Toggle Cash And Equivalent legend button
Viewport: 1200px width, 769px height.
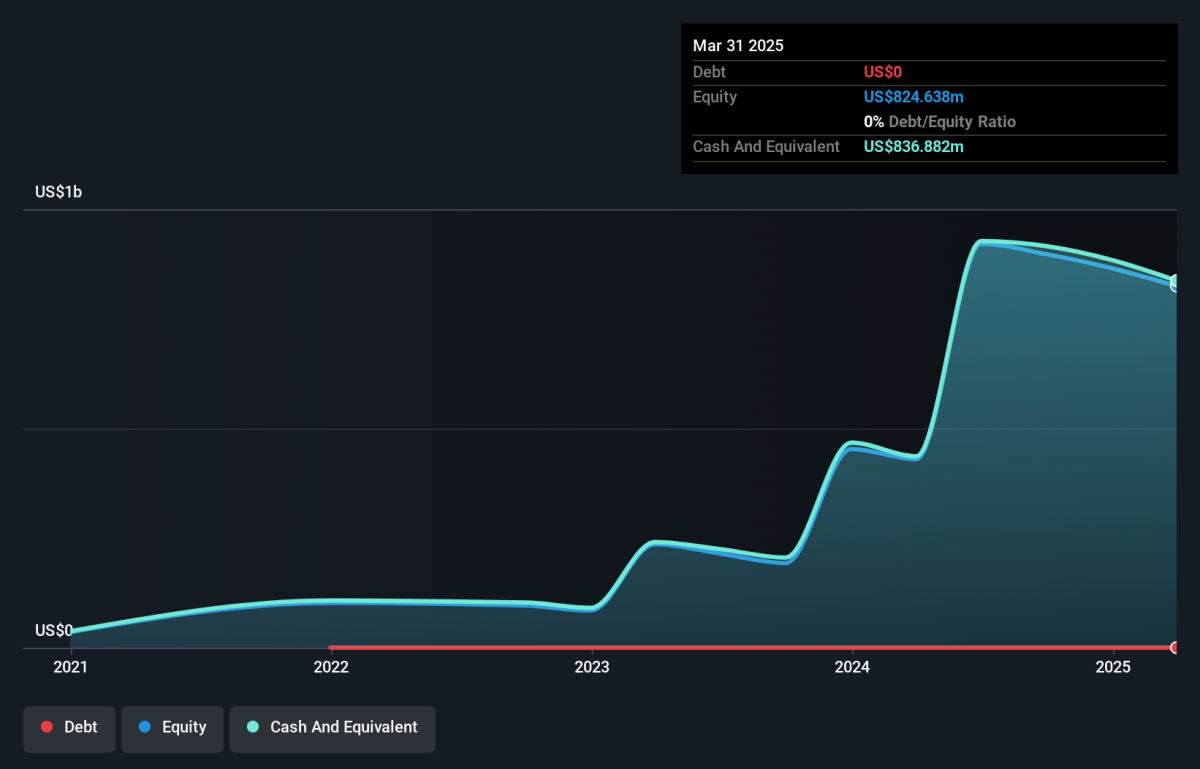pyautogui.click(x=332, y=728)
